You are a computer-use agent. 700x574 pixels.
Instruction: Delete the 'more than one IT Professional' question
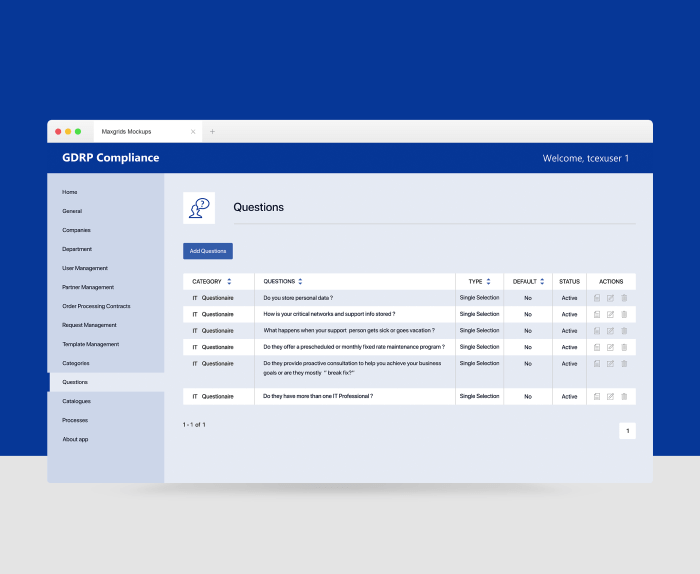(624, 396)
